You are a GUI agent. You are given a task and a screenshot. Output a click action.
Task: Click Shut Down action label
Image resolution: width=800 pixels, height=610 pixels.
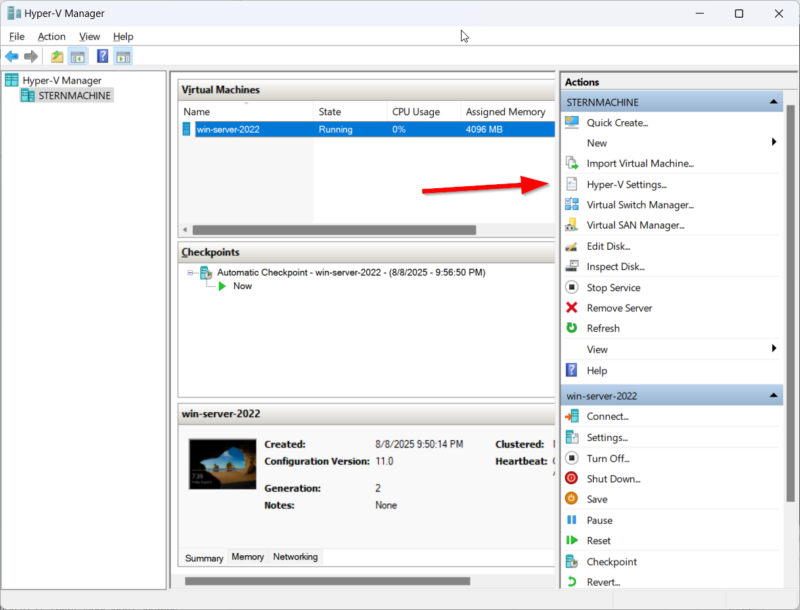click(613, 478)
